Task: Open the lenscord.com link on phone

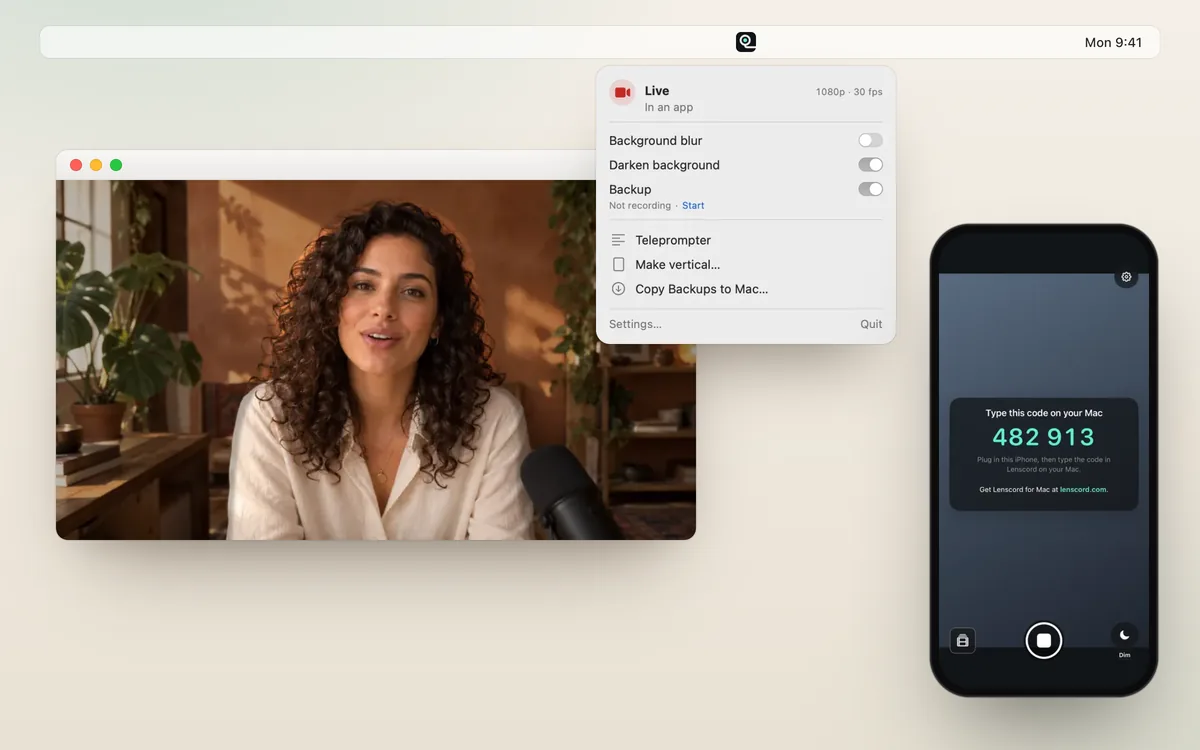Action: [x=1083, y=490]
